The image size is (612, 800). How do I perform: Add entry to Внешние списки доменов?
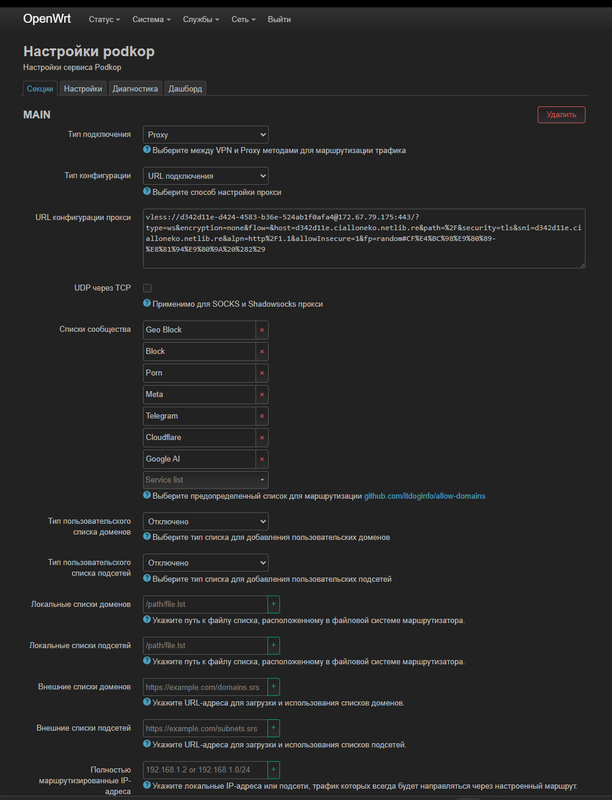pyautogui.click(x=273, y=687)
